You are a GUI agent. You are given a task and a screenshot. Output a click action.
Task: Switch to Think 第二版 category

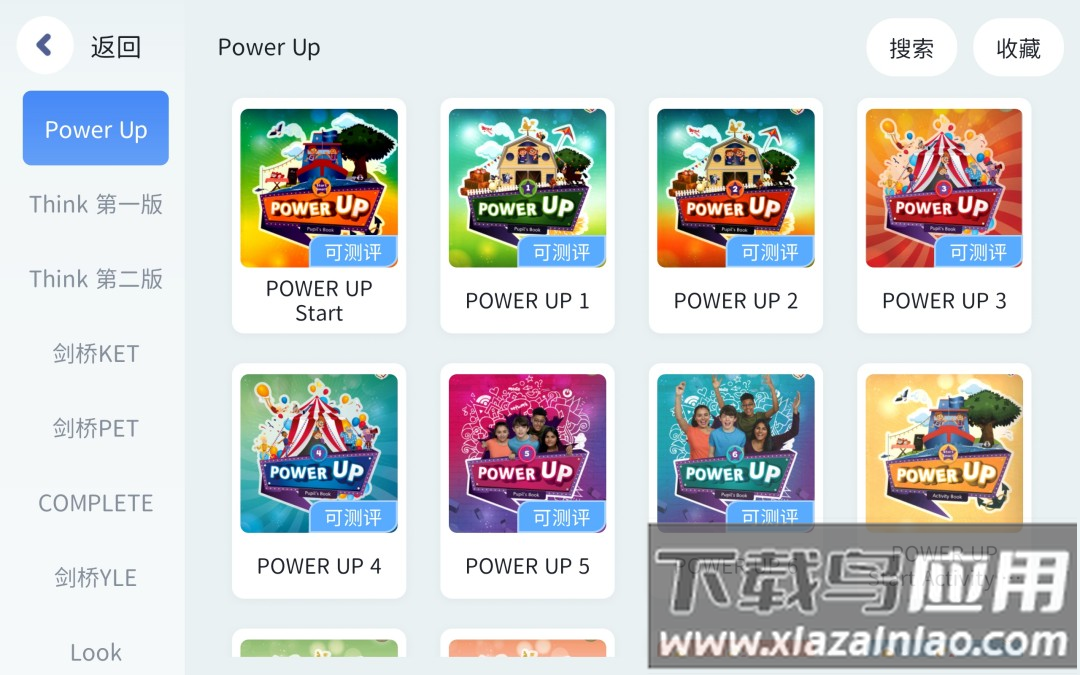(x=96, y=278)
